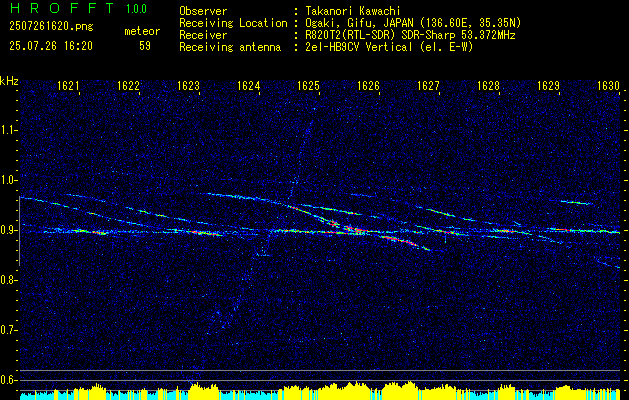Image resolution: width=629 pixels, height=400 pixels.
Task: Click the 1628 time marker
Action: click(489, 85)
